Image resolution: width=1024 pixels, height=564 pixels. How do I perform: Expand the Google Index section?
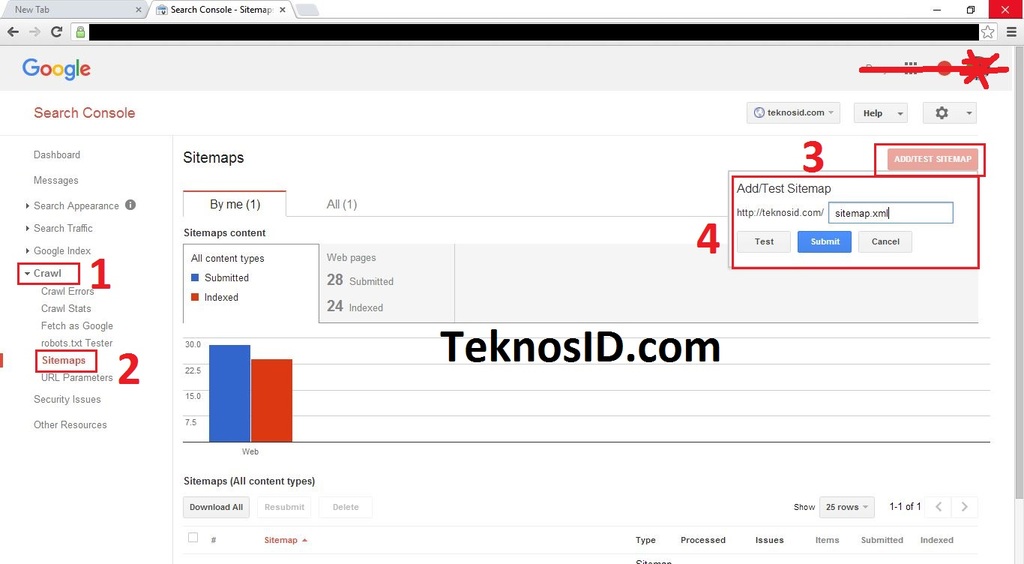pyautogui.click(x=27, y=251)
